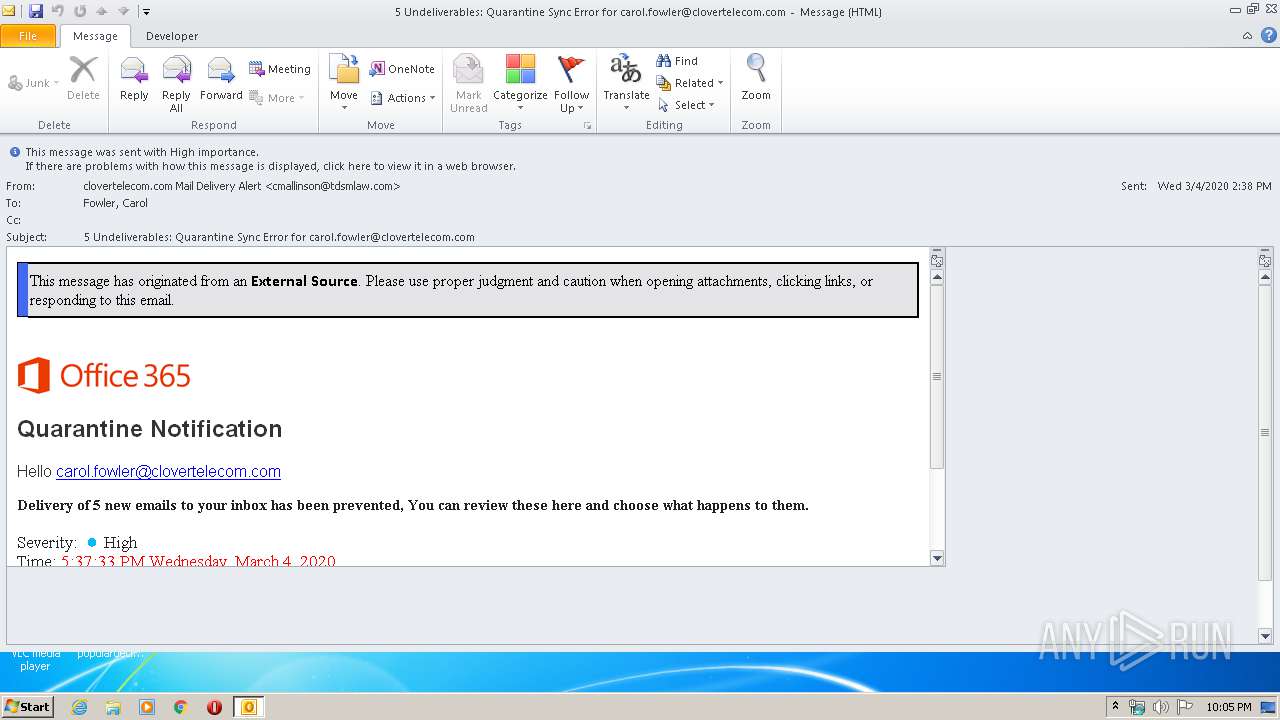Forward this message using the Forward icon
This screenshot has height=720, width=1280.
coord(221,79)
